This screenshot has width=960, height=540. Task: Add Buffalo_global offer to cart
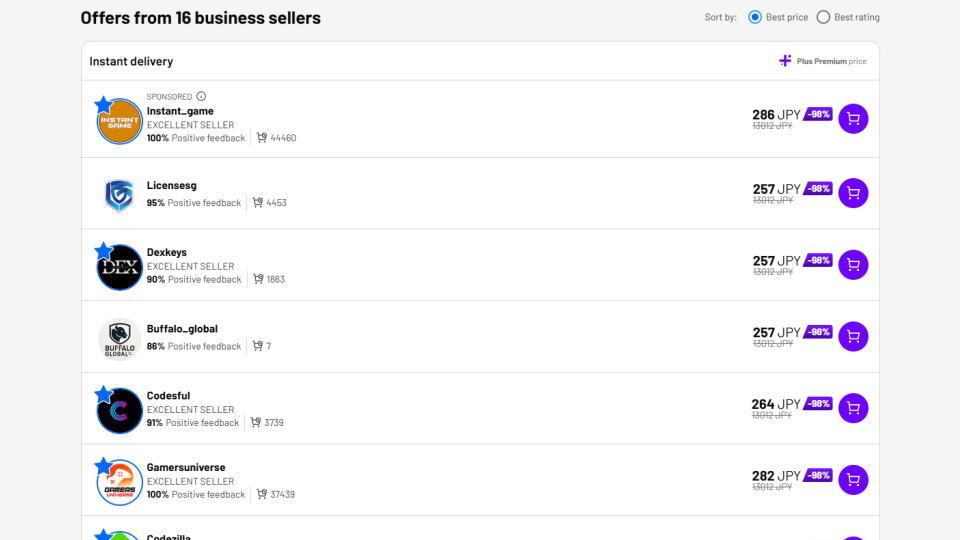point(853,336)
